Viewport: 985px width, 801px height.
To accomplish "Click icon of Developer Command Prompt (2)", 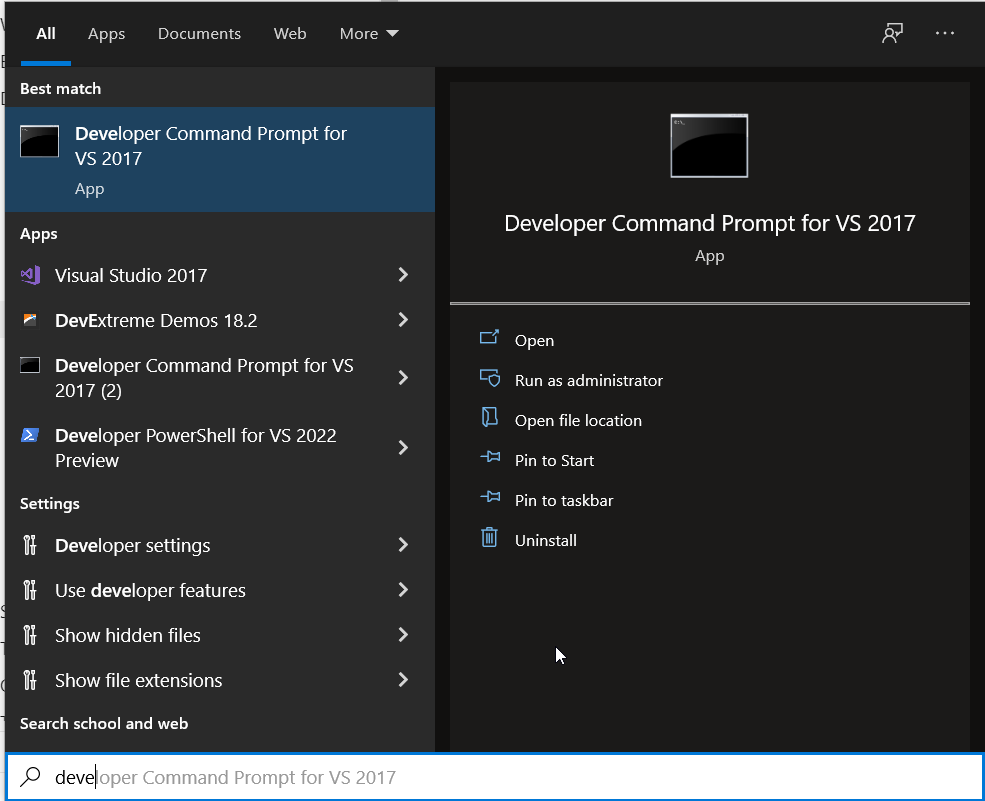I will [x=30, y=365].
